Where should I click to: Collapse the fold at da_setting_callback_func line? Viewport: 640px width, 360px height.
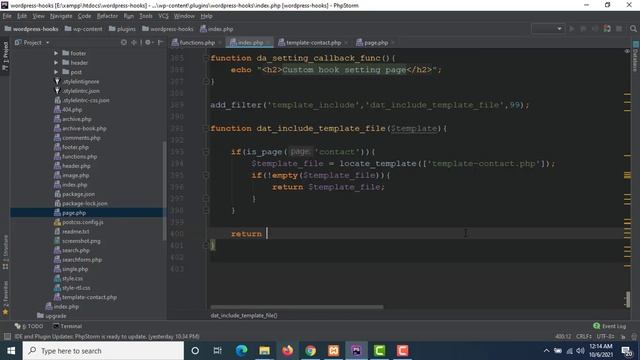click(x=206, y=58)
